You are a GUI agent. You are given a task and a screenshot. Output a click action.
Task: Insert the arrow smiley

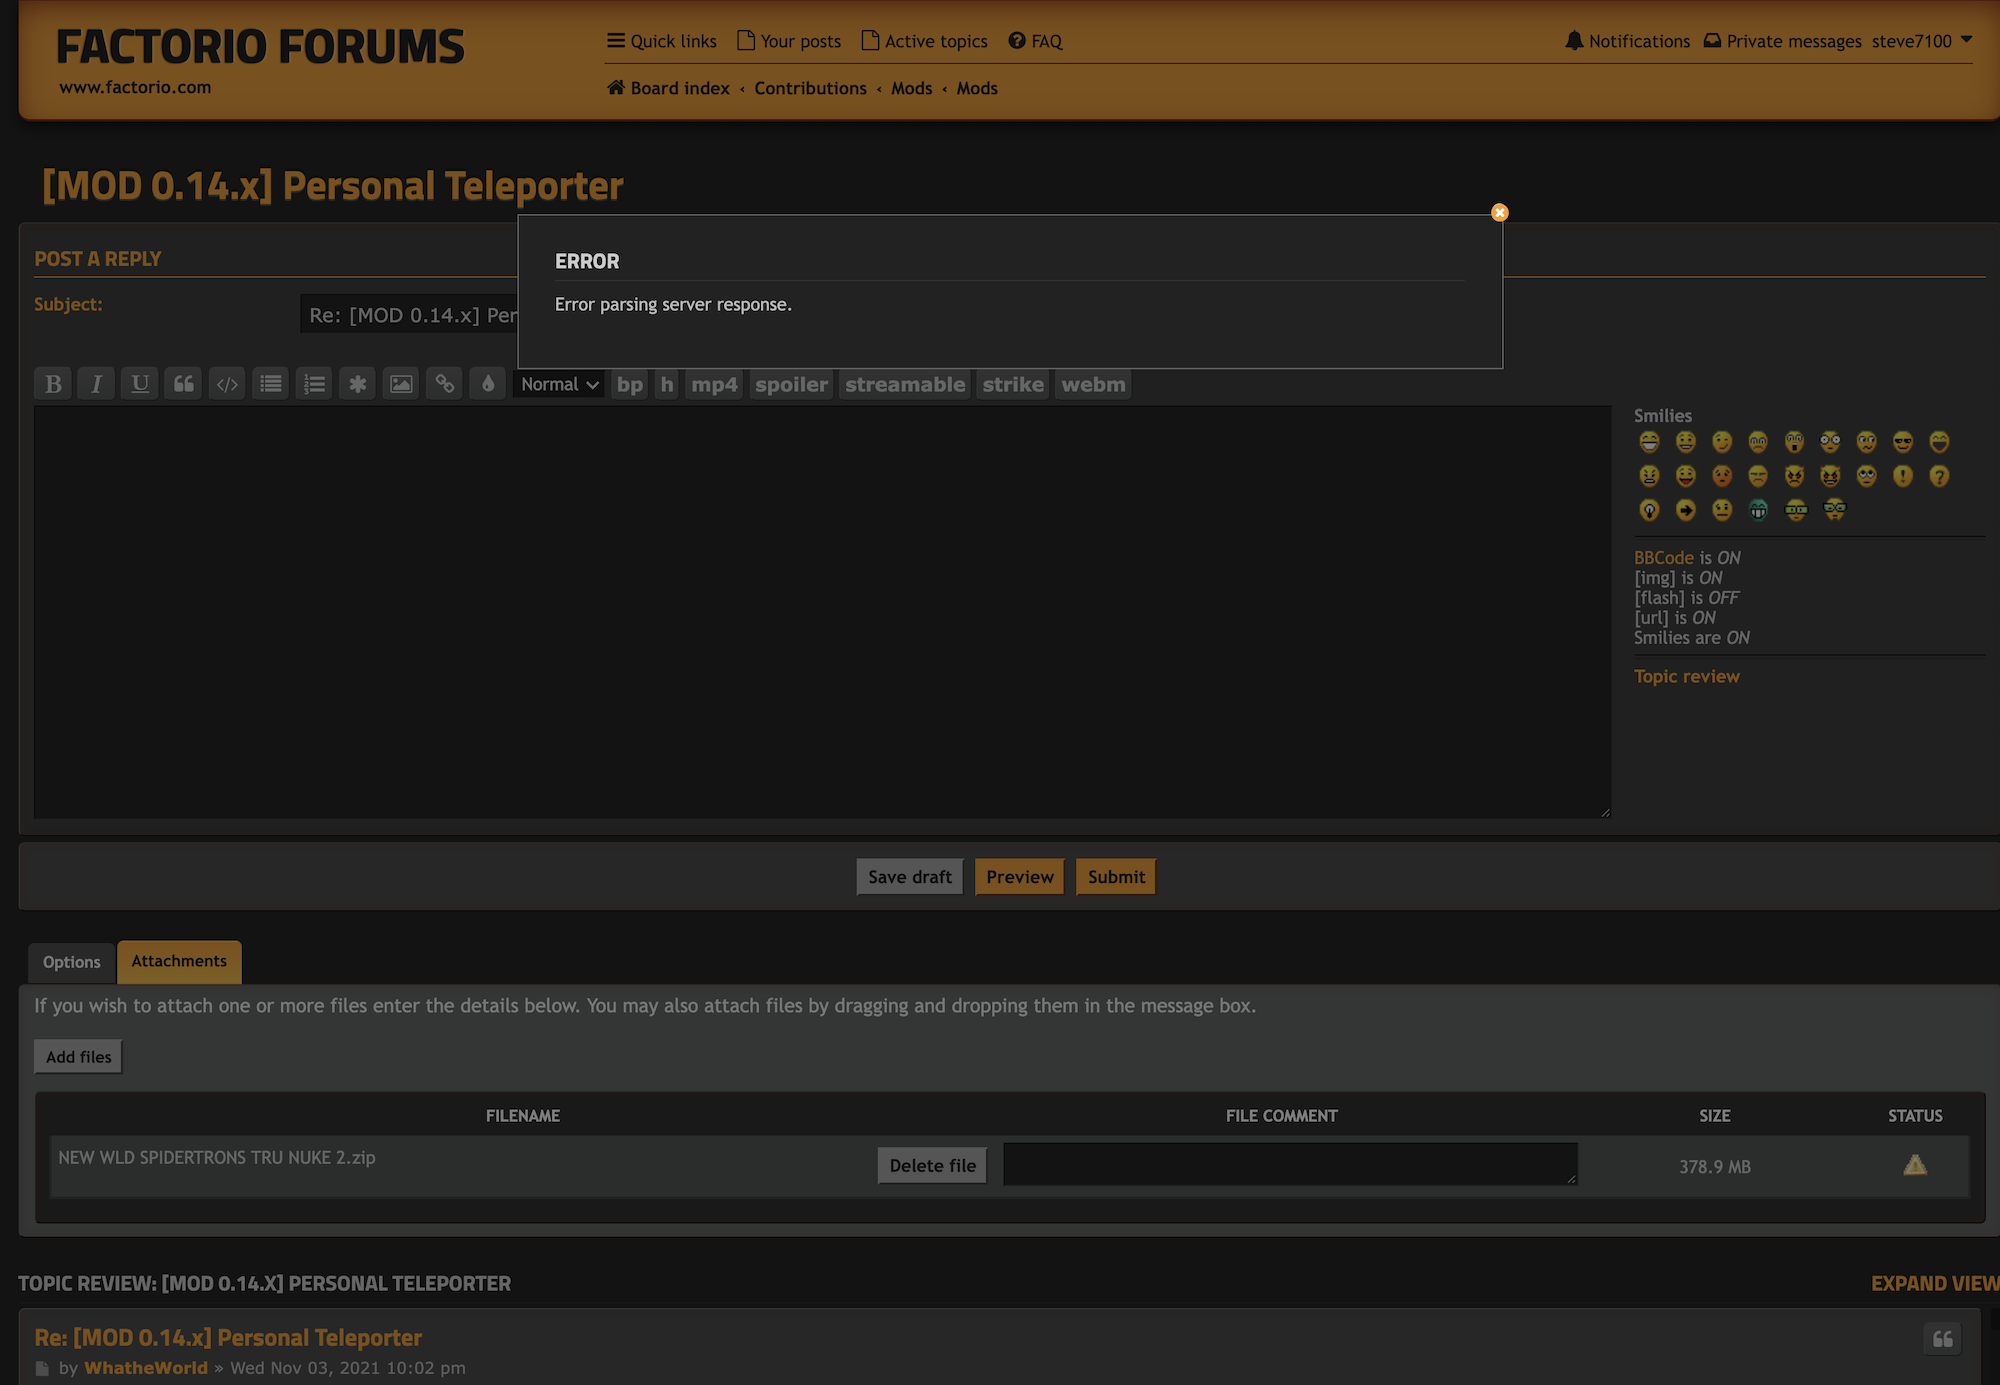(1686, 510)
